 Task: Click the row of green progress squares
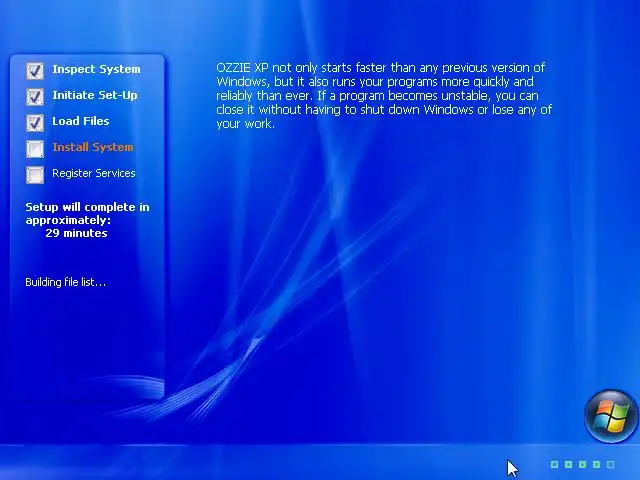point(582,464)
